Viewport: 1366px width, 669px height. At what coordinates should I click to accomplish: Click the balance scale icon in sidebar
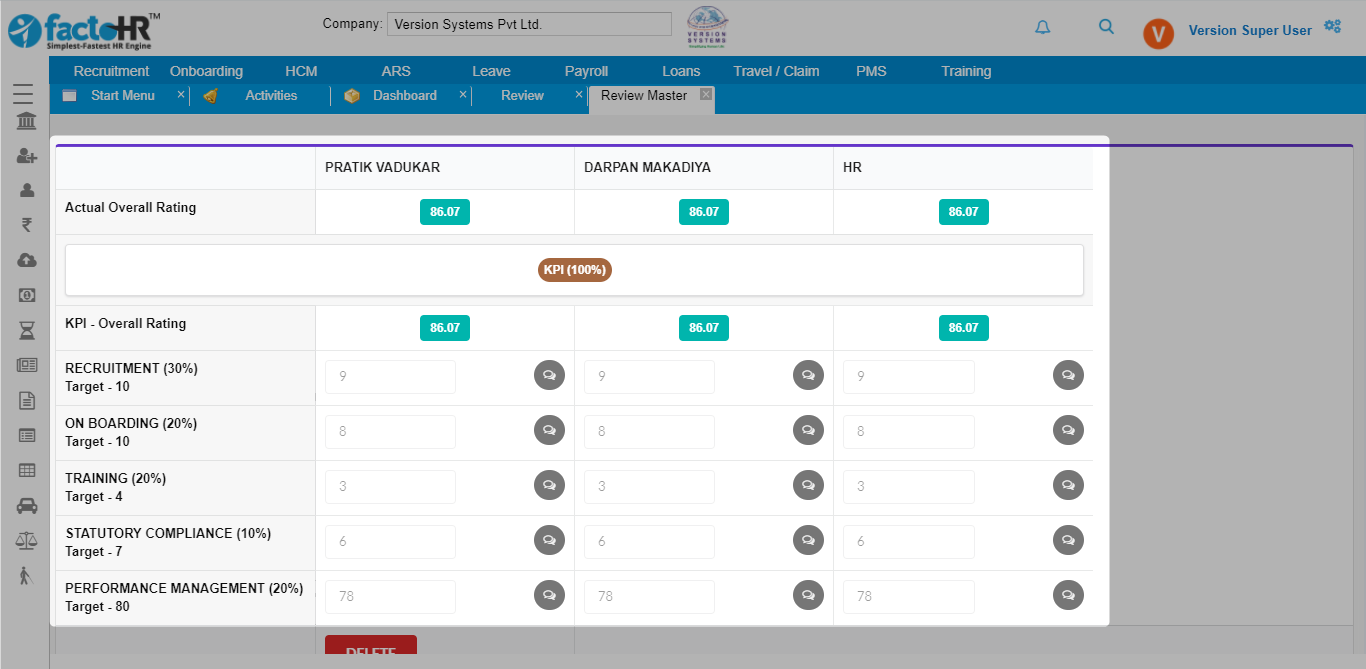pyautogui.click(x=27, y=540)
